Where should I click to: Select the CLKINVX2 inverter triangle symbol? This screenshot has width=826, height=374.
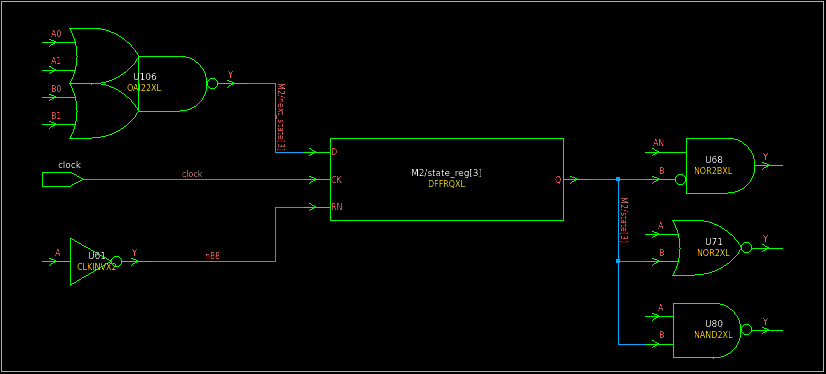coord(96,262)
